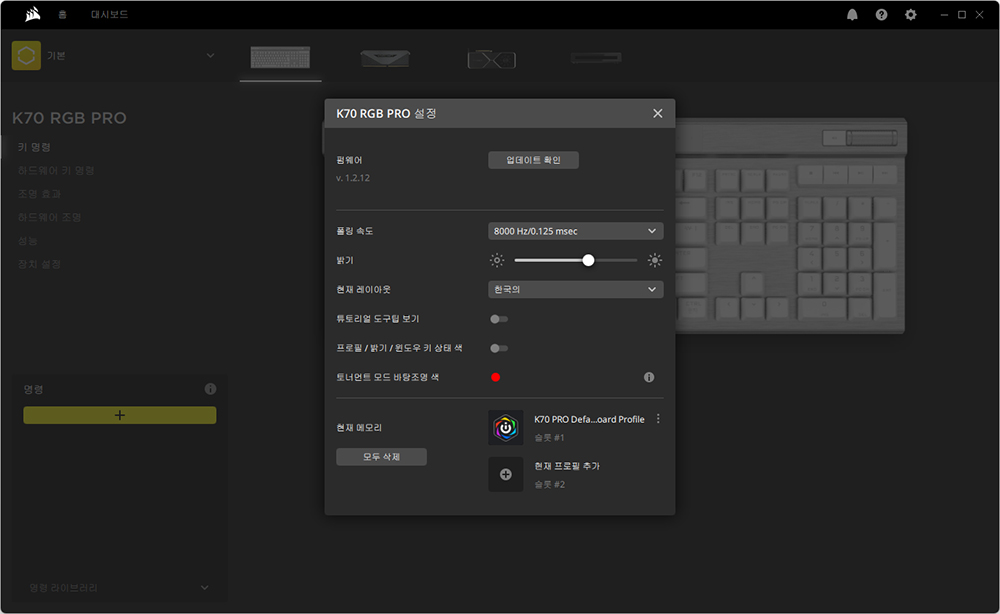Open the iCUE settings gear icon
The width and height of the screenshot is (1000, 614).
911,15
